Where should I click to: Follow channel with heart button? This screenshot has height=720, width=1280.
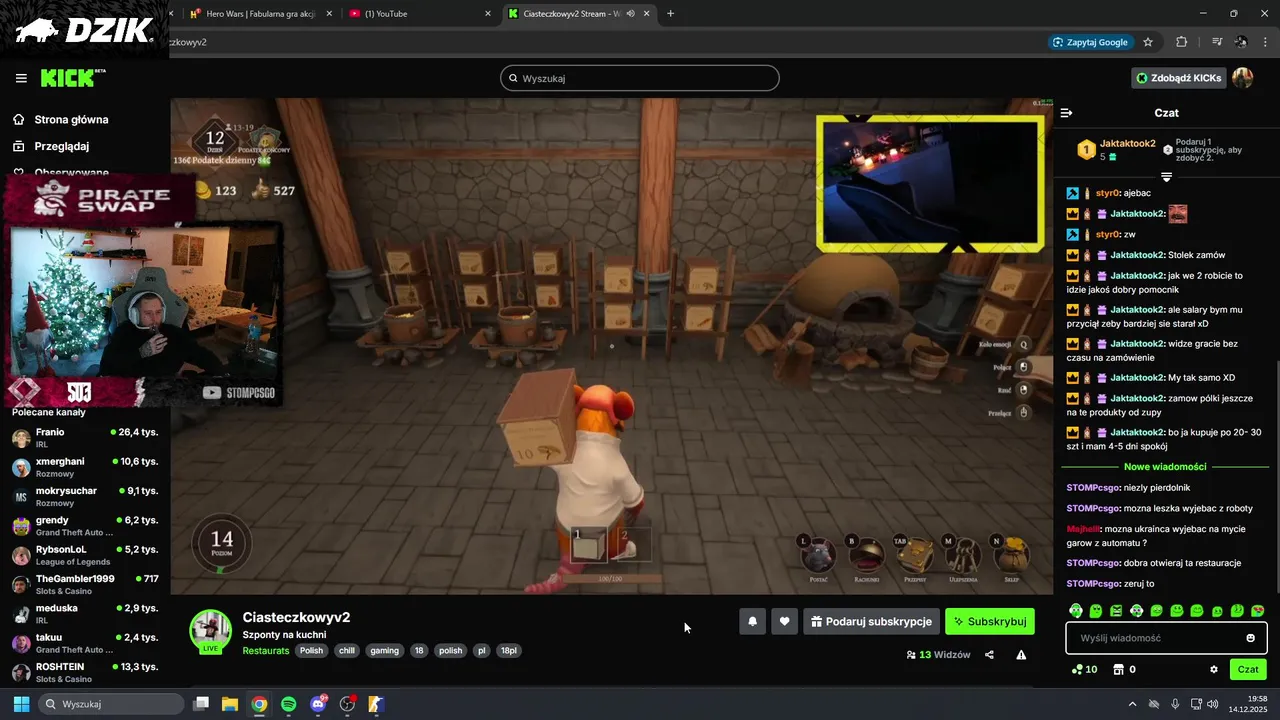click(785, 621)
